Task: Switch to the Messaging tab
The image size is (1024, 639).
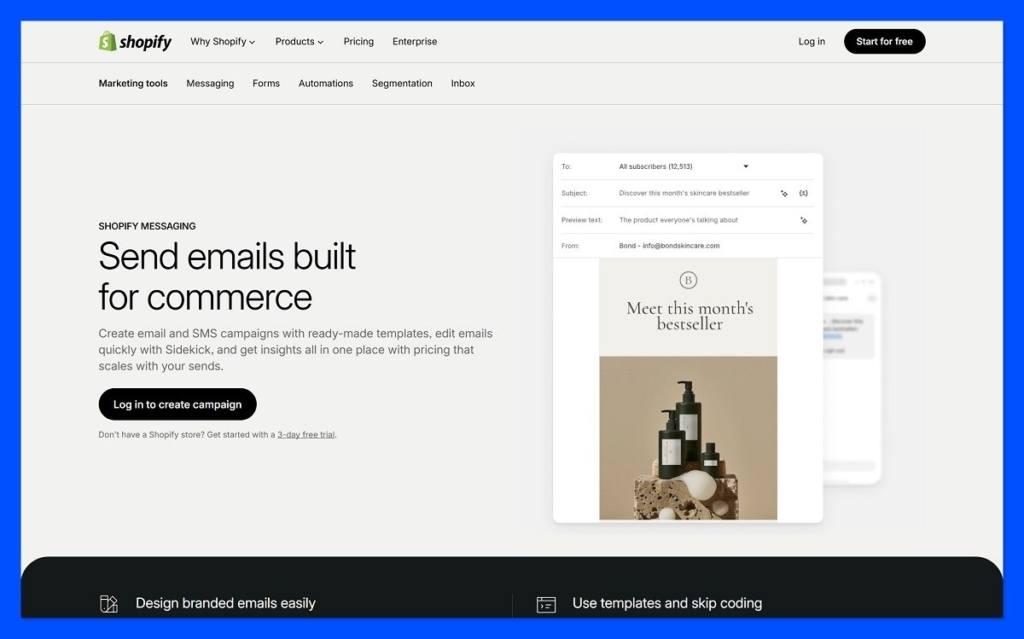Action: 210,83
